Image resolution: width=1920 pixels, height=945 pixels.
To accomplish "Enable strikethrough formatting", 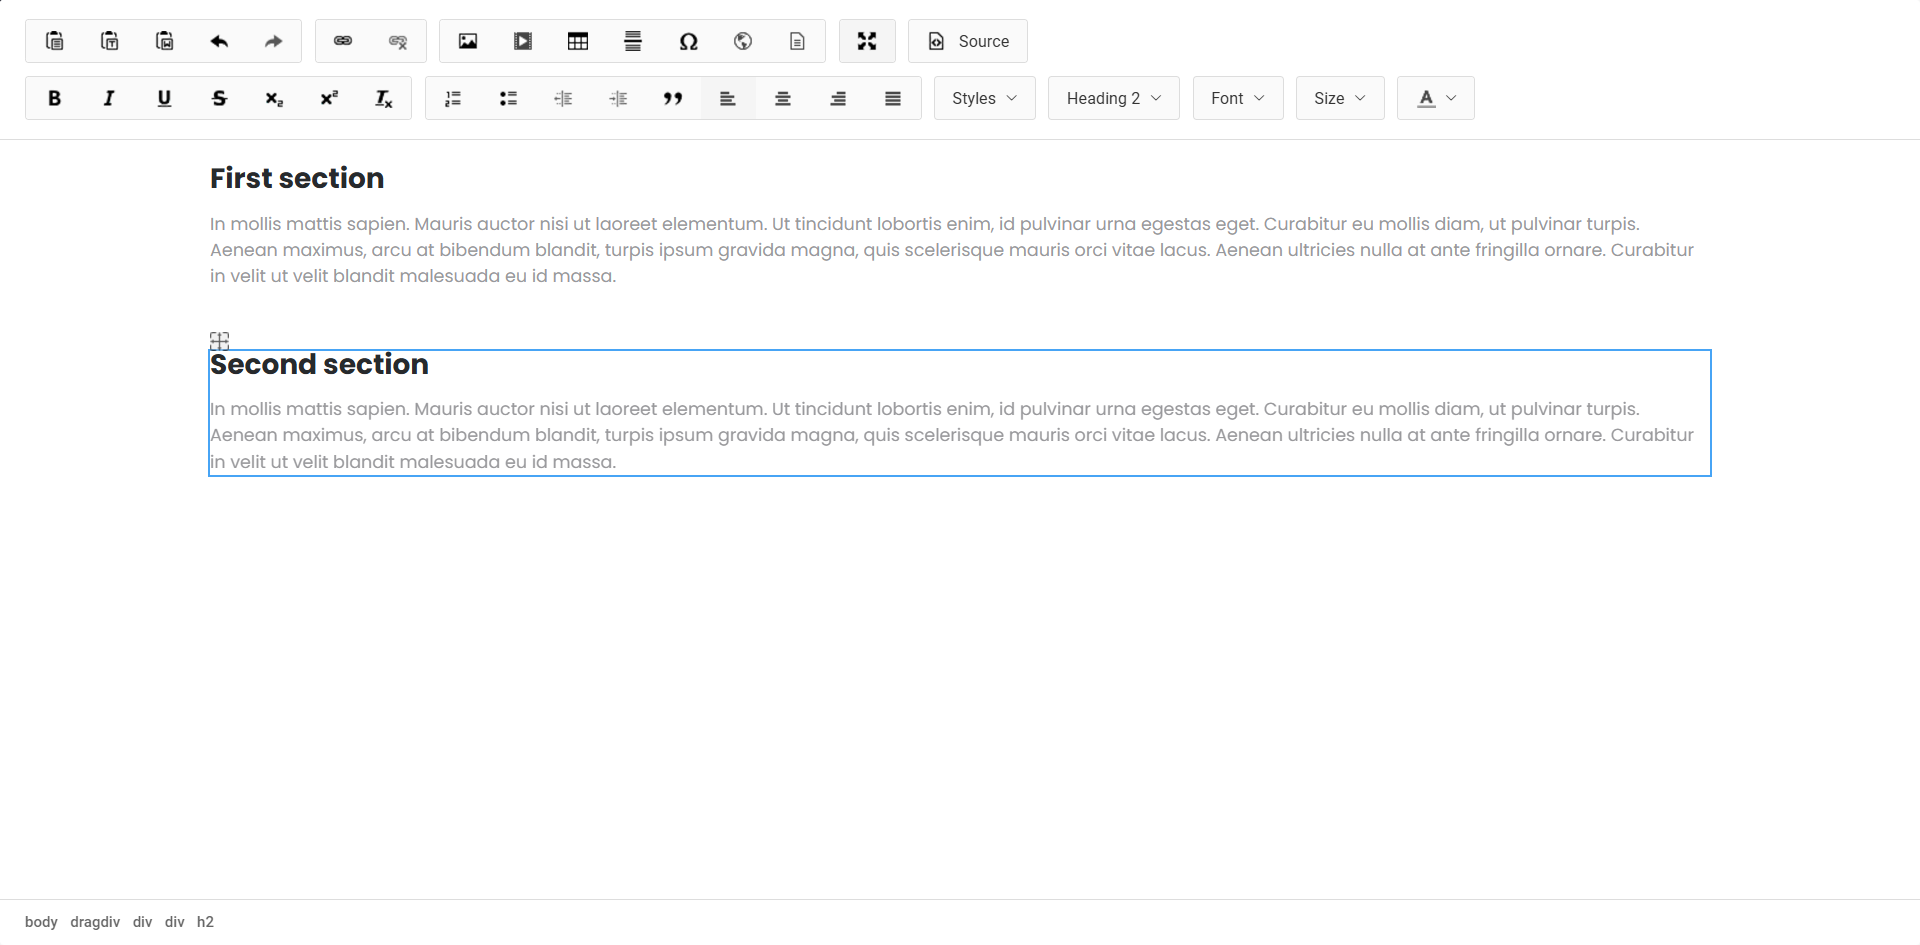I will [219, 98].
